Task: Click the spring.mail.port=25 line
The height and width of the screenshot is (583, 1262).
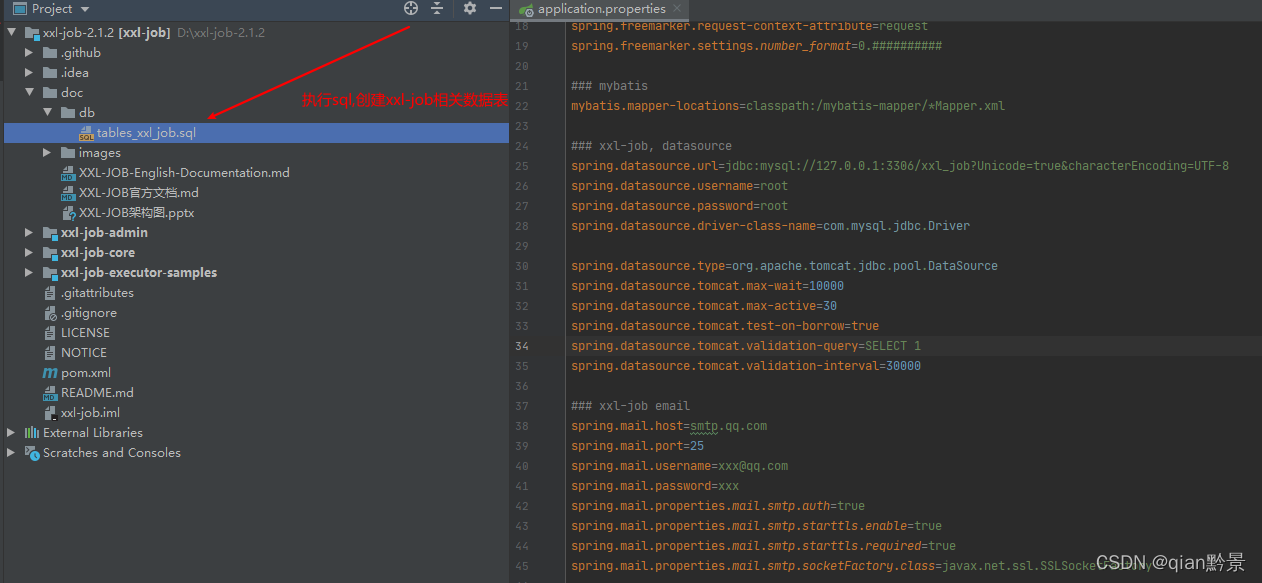Action: (x=637, y=446)
